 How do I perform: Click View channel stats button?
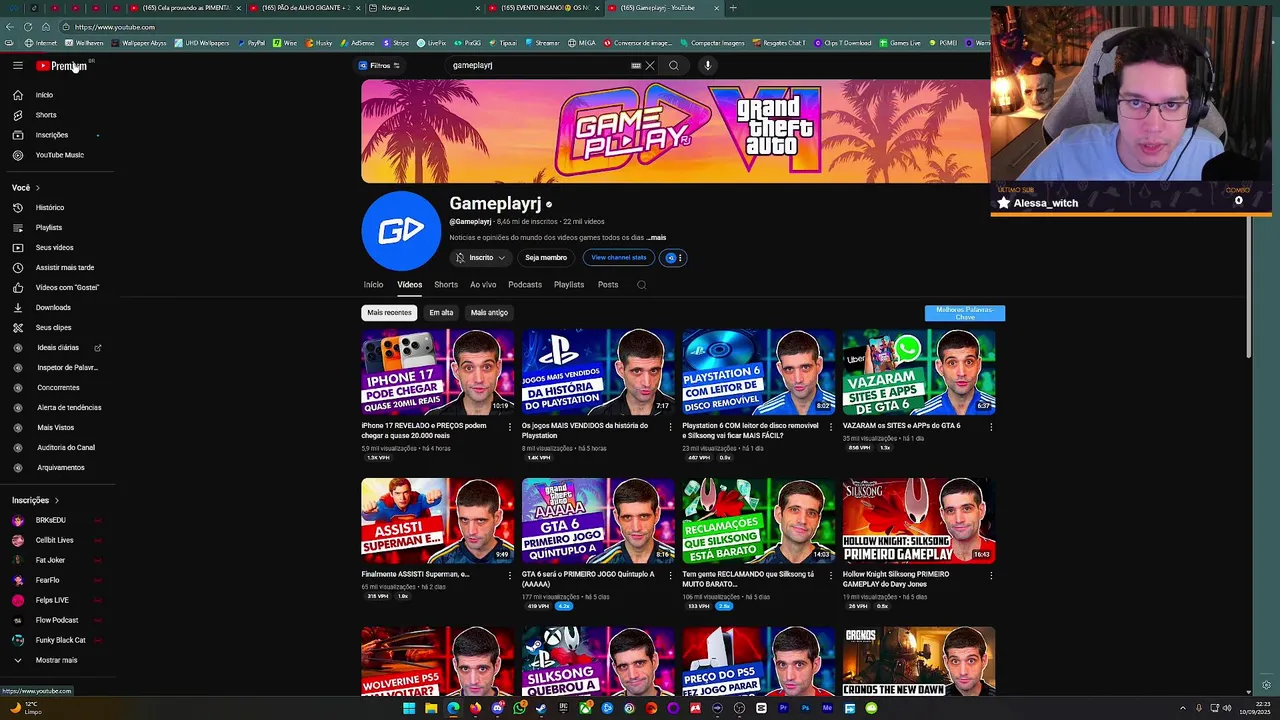click(x=619, y=258)
